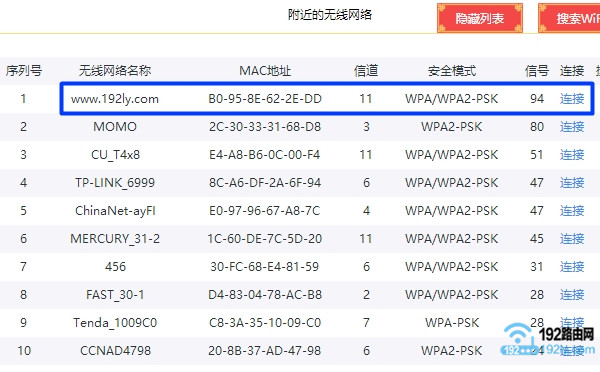
Task: Select the MERCURY_31-2 network name
Action: [x=115, y=239]
